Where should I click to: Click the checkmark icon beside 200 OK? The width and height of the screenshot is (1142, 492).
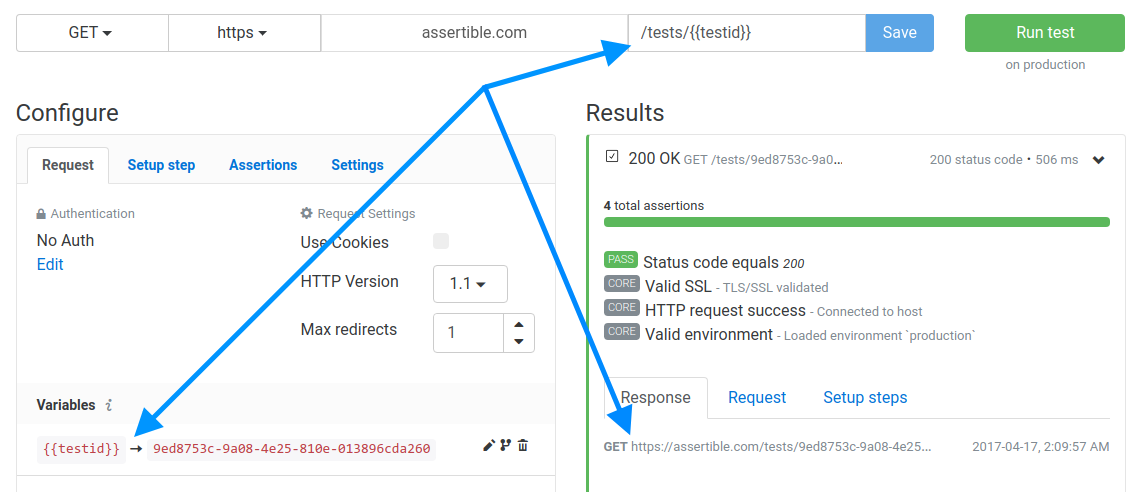[612, 156]
